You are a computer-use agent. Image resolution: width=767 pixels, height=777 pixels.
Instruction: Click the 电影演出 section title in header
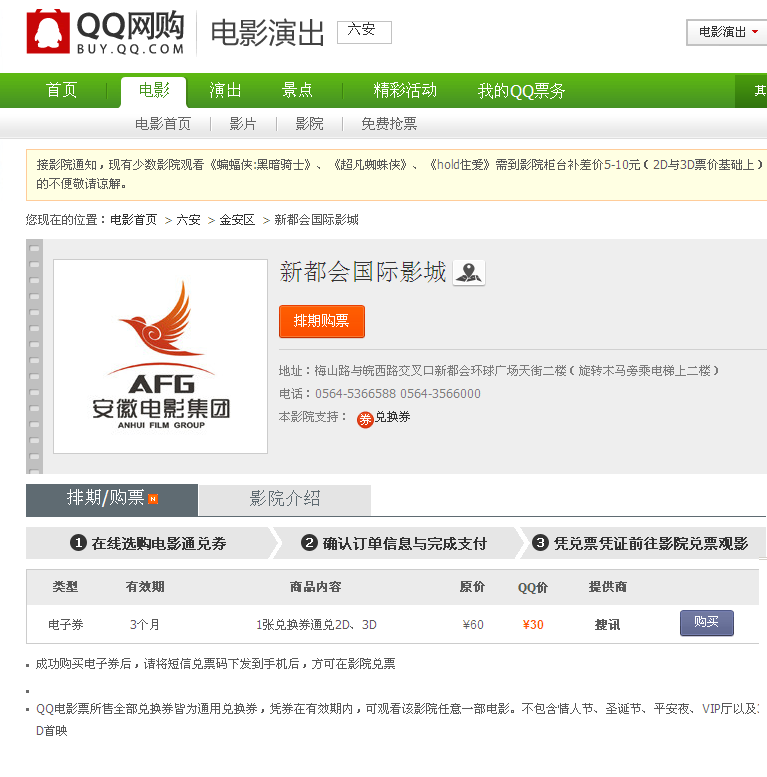pos(267,33)
